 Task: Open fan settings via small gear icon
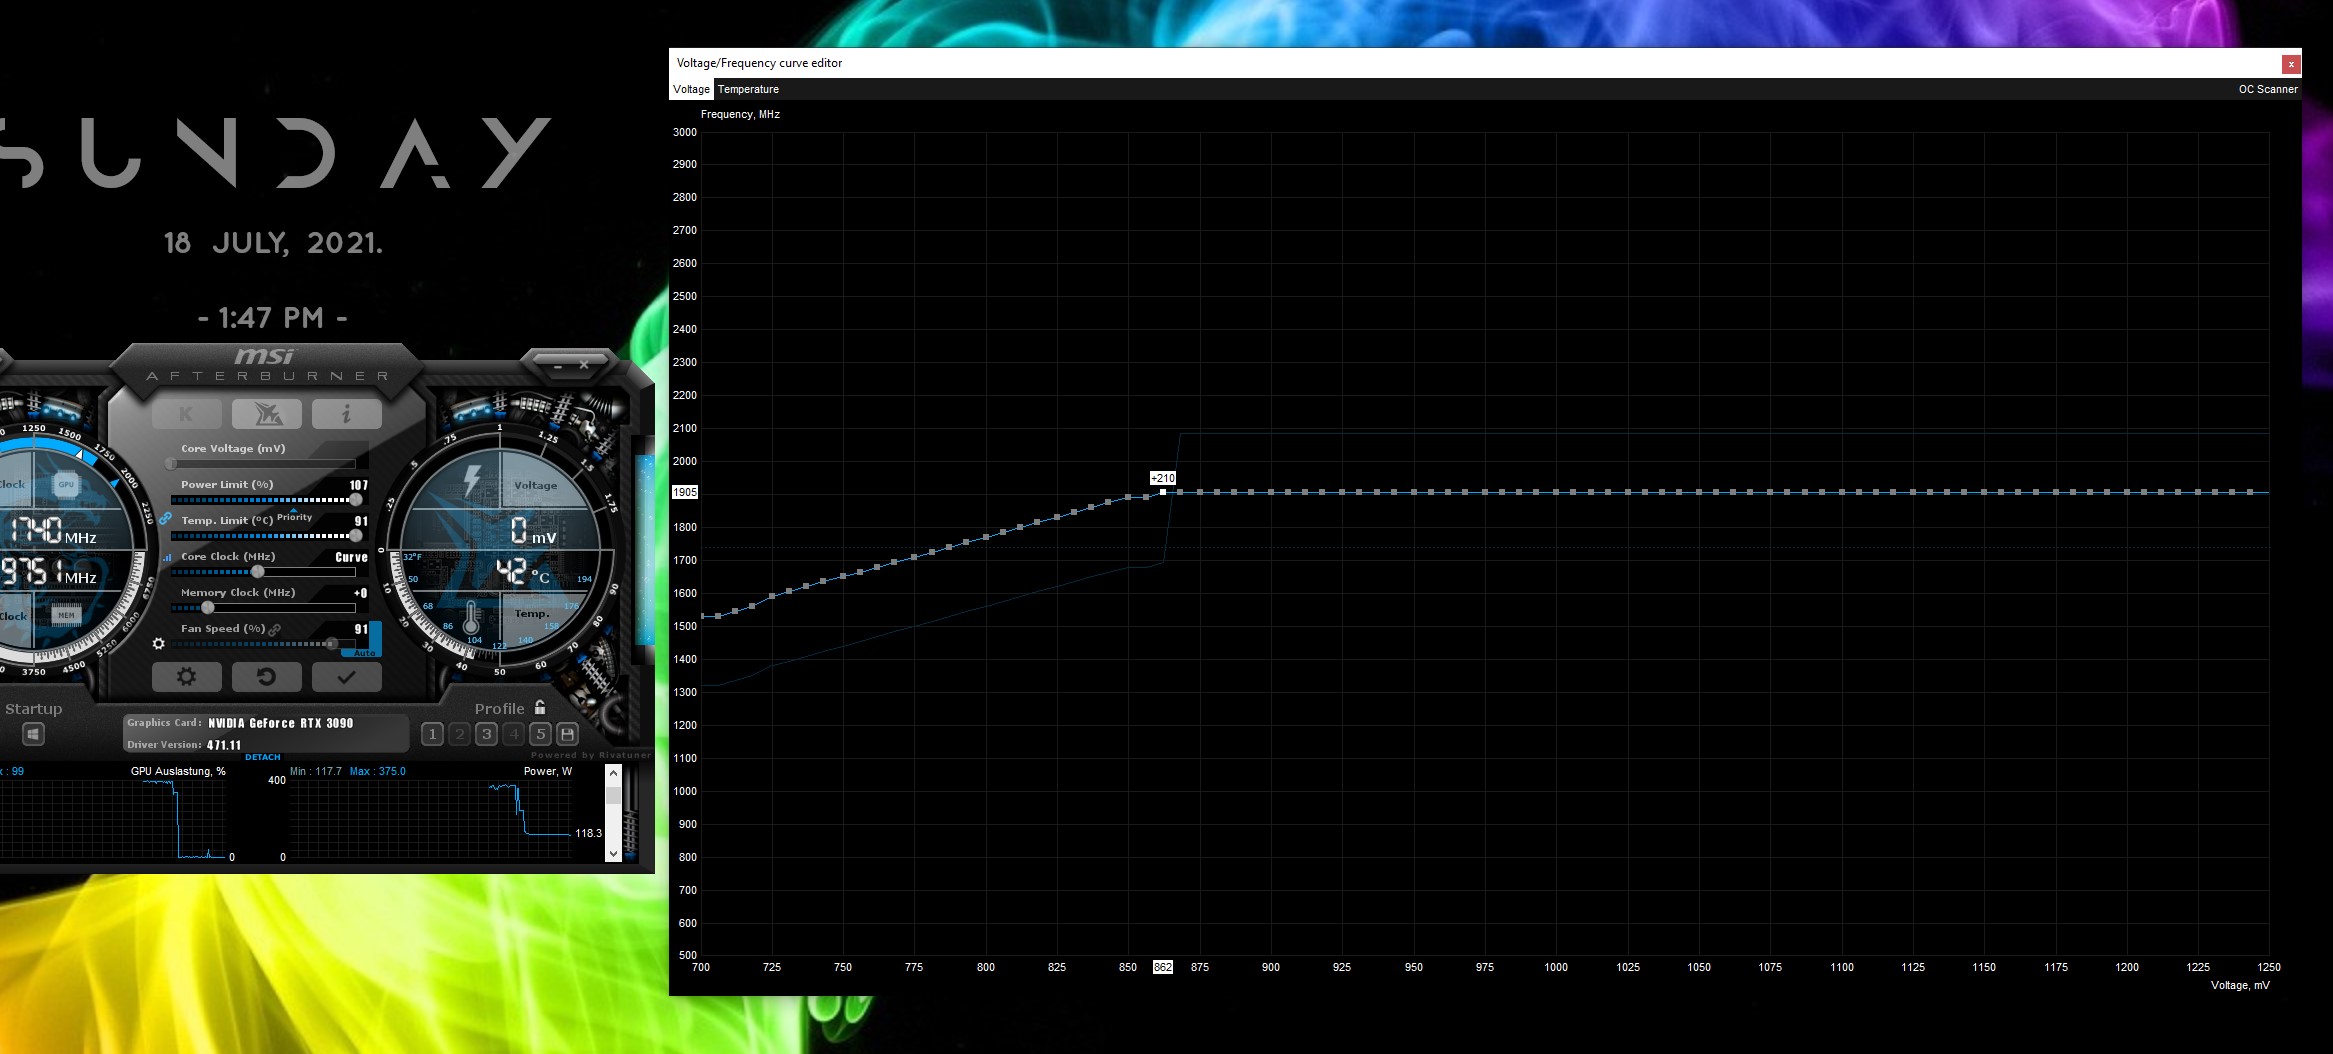pos(158,643)
